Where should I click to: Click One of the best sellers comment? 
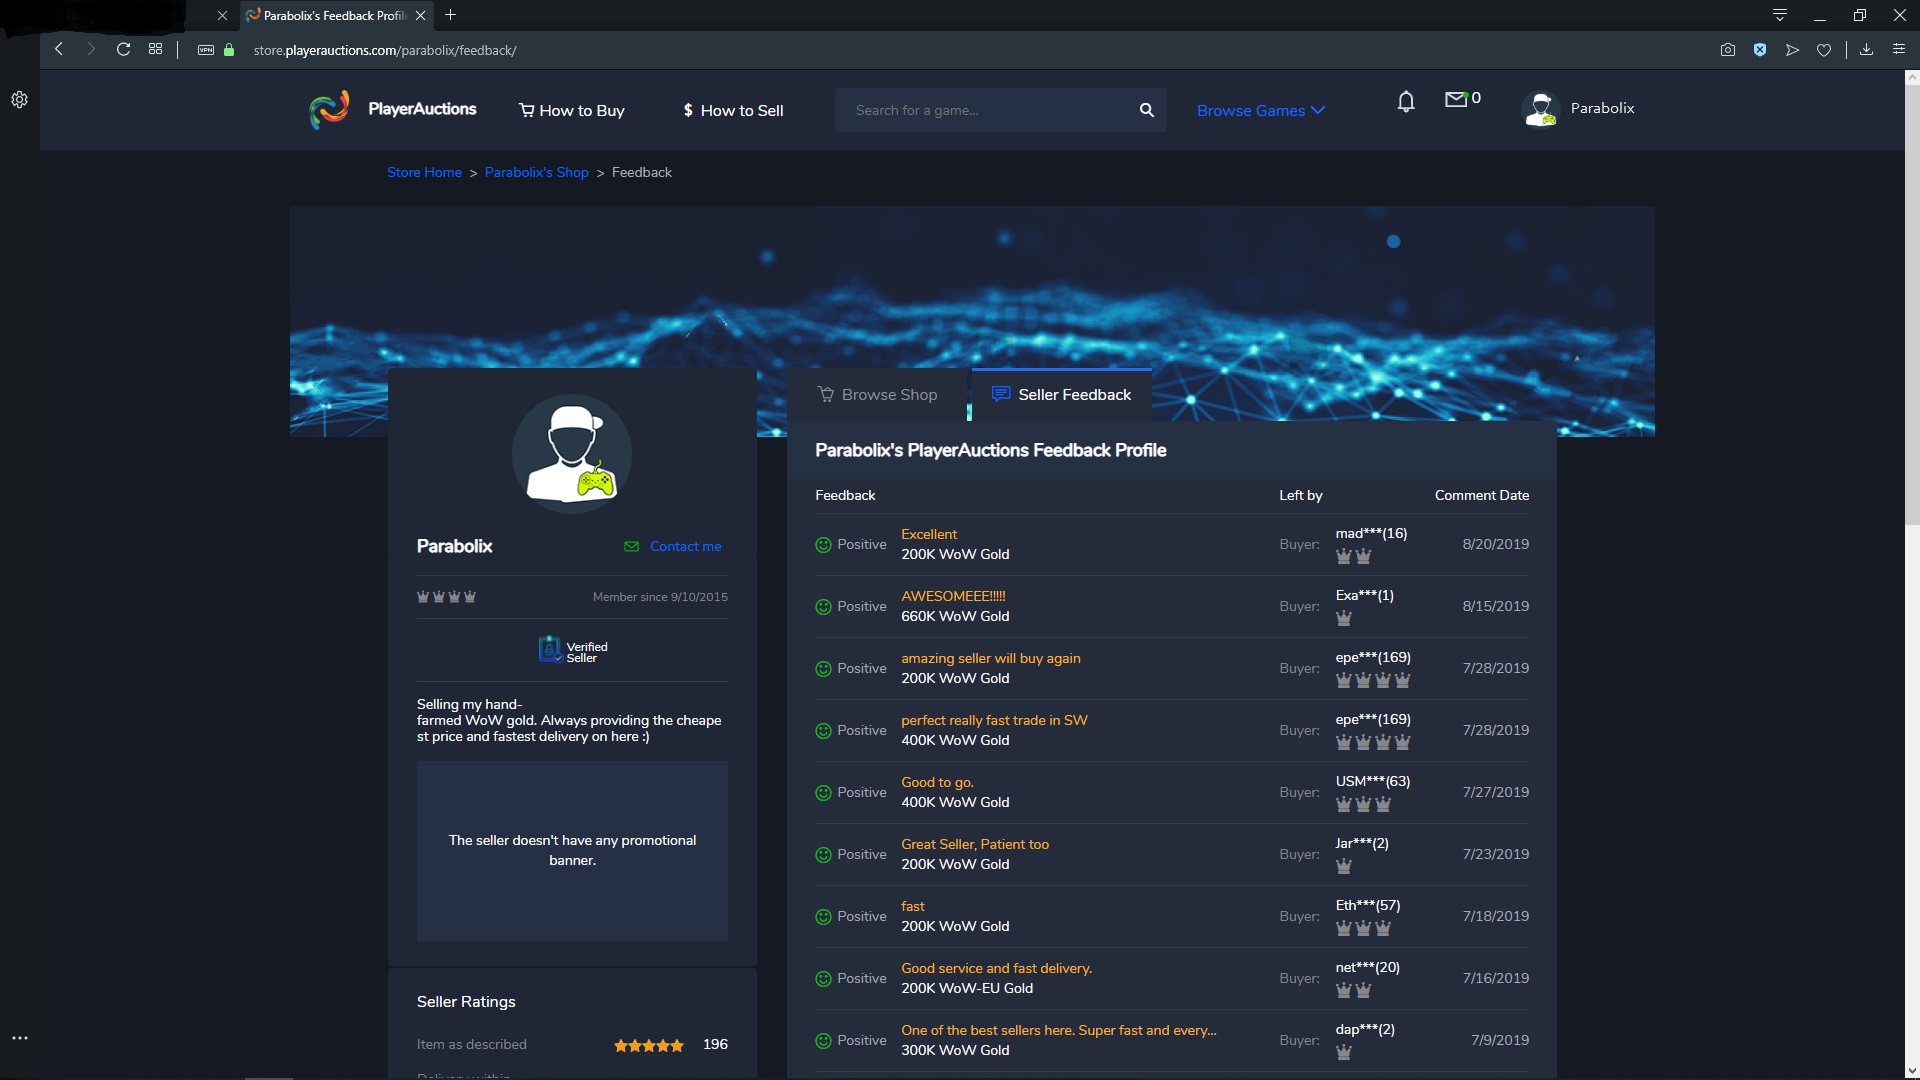[1059, 1030]
